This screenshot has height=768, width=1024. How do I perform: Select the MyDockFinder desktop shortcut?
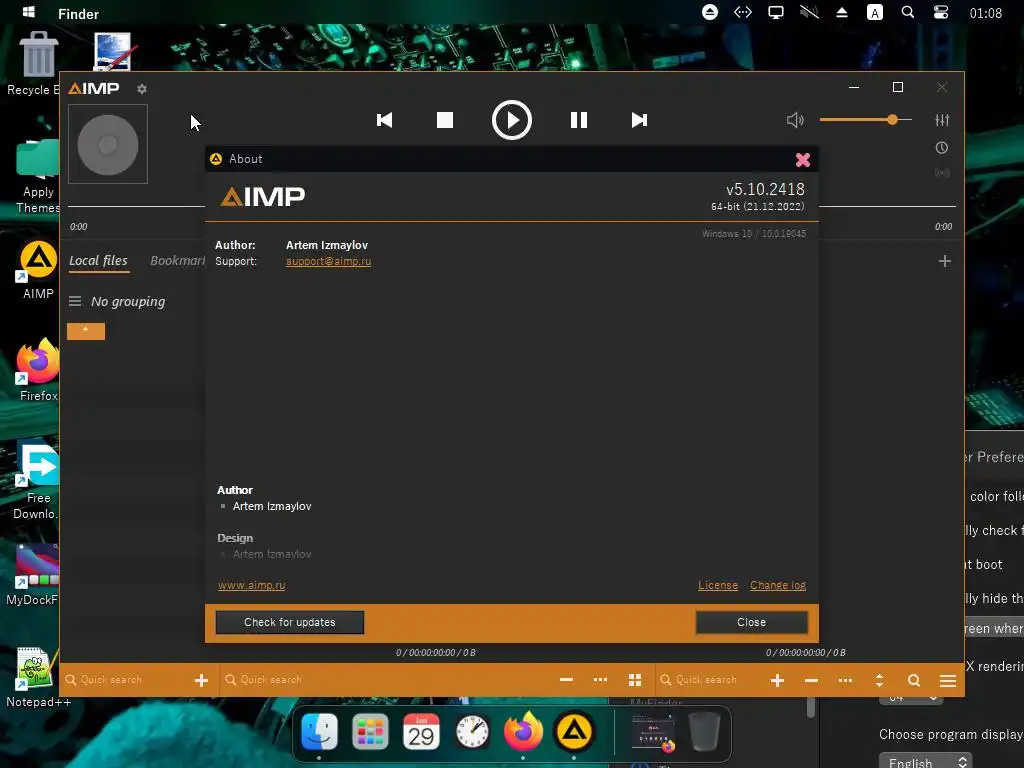tap(35, 575)
